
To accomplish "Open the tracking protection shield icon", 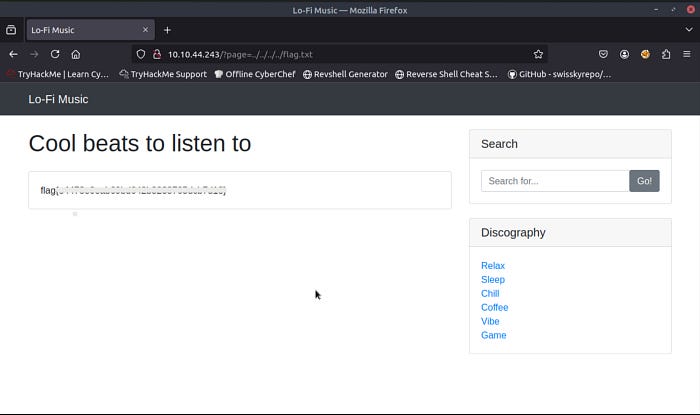I will click(141, 54).
